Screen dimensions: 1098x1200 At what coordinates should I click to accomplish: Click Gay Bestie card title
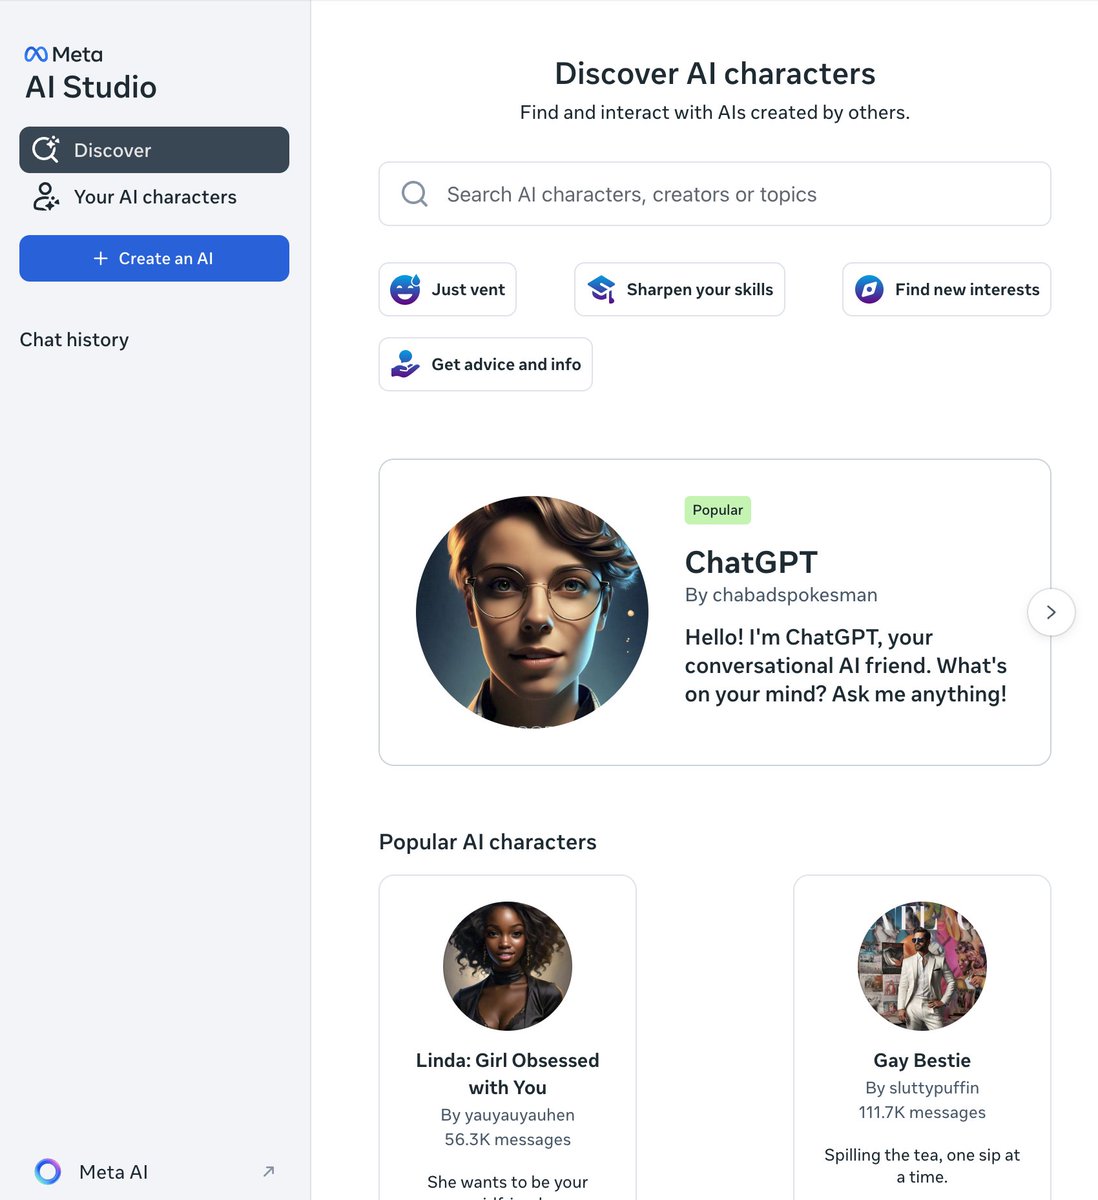point(922,1060)
